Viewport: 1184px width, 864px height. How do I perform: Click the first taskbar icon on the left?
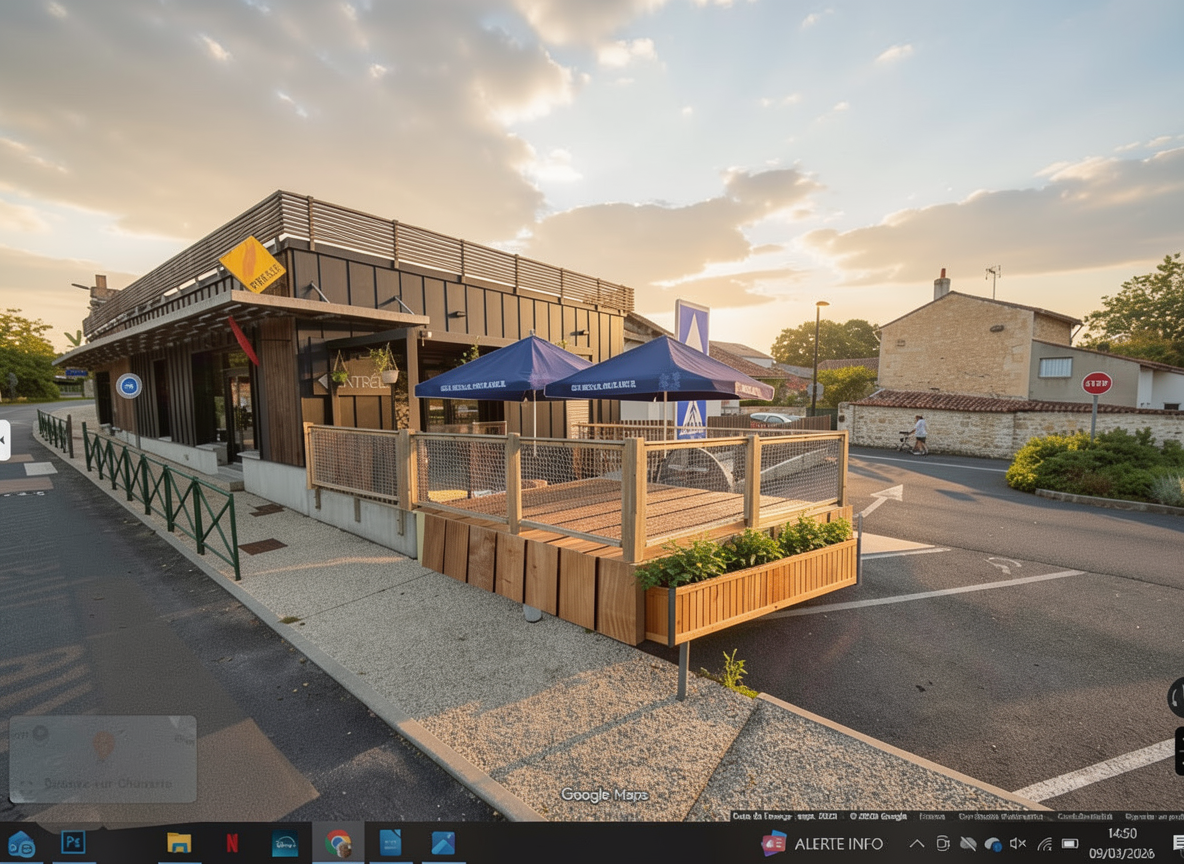point(21,843)
